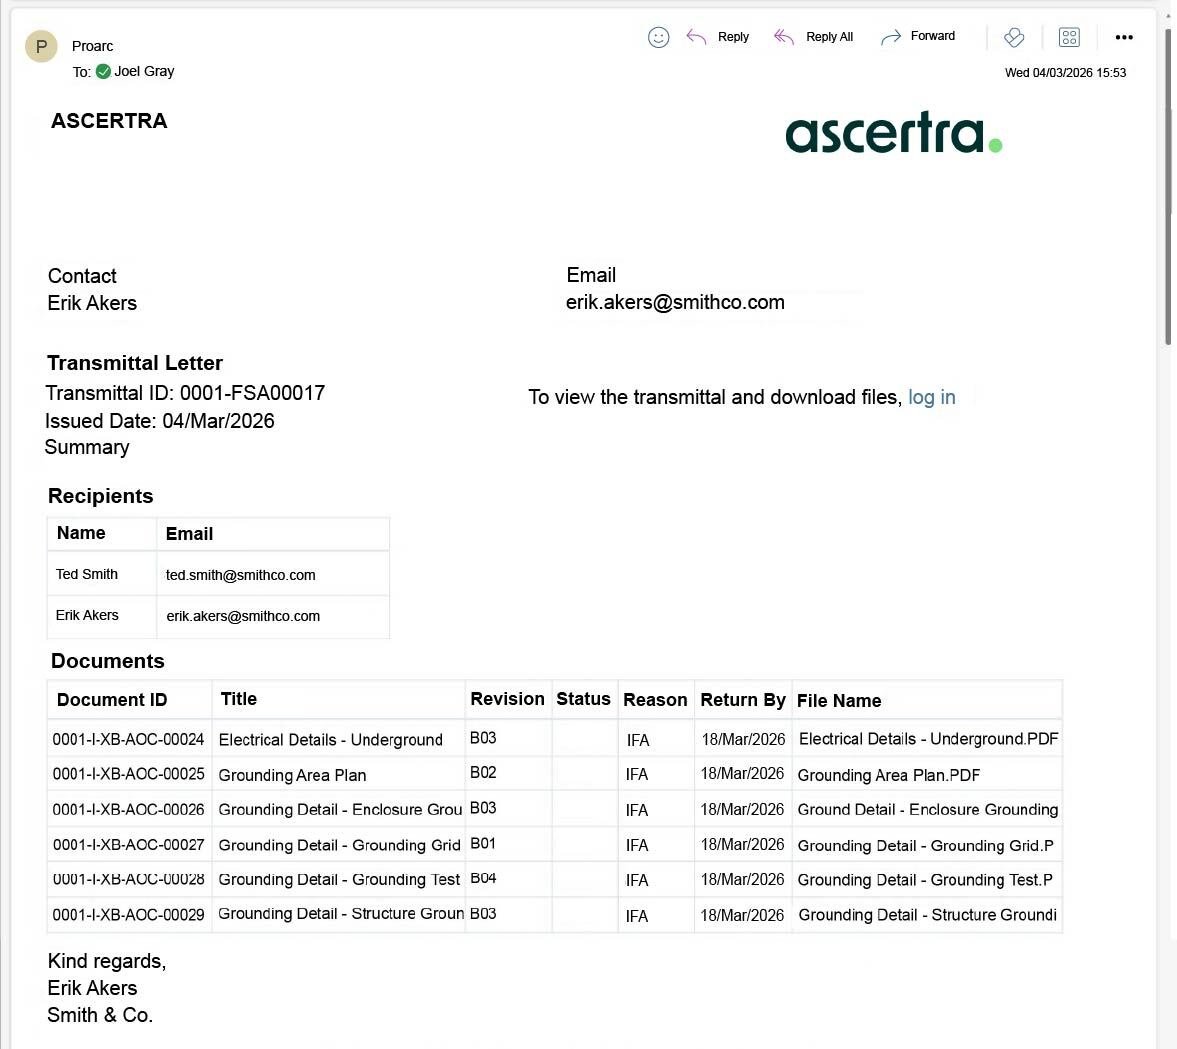Click title 'Grounding Area Plan'
Image resolution: width=1177 pixels, height=1049 pixels.
292,775
